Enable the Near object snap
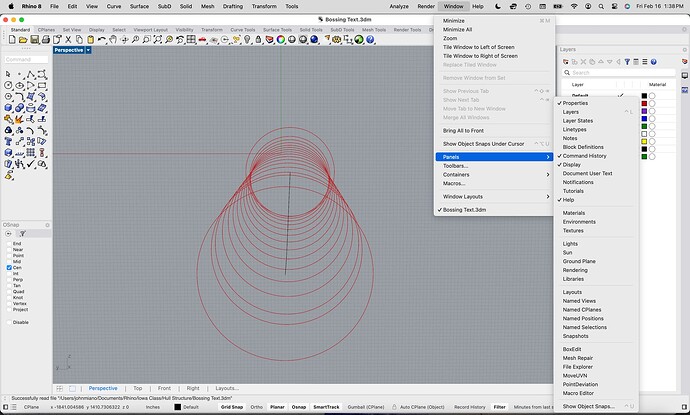690x415 pixels. [9, 250]
